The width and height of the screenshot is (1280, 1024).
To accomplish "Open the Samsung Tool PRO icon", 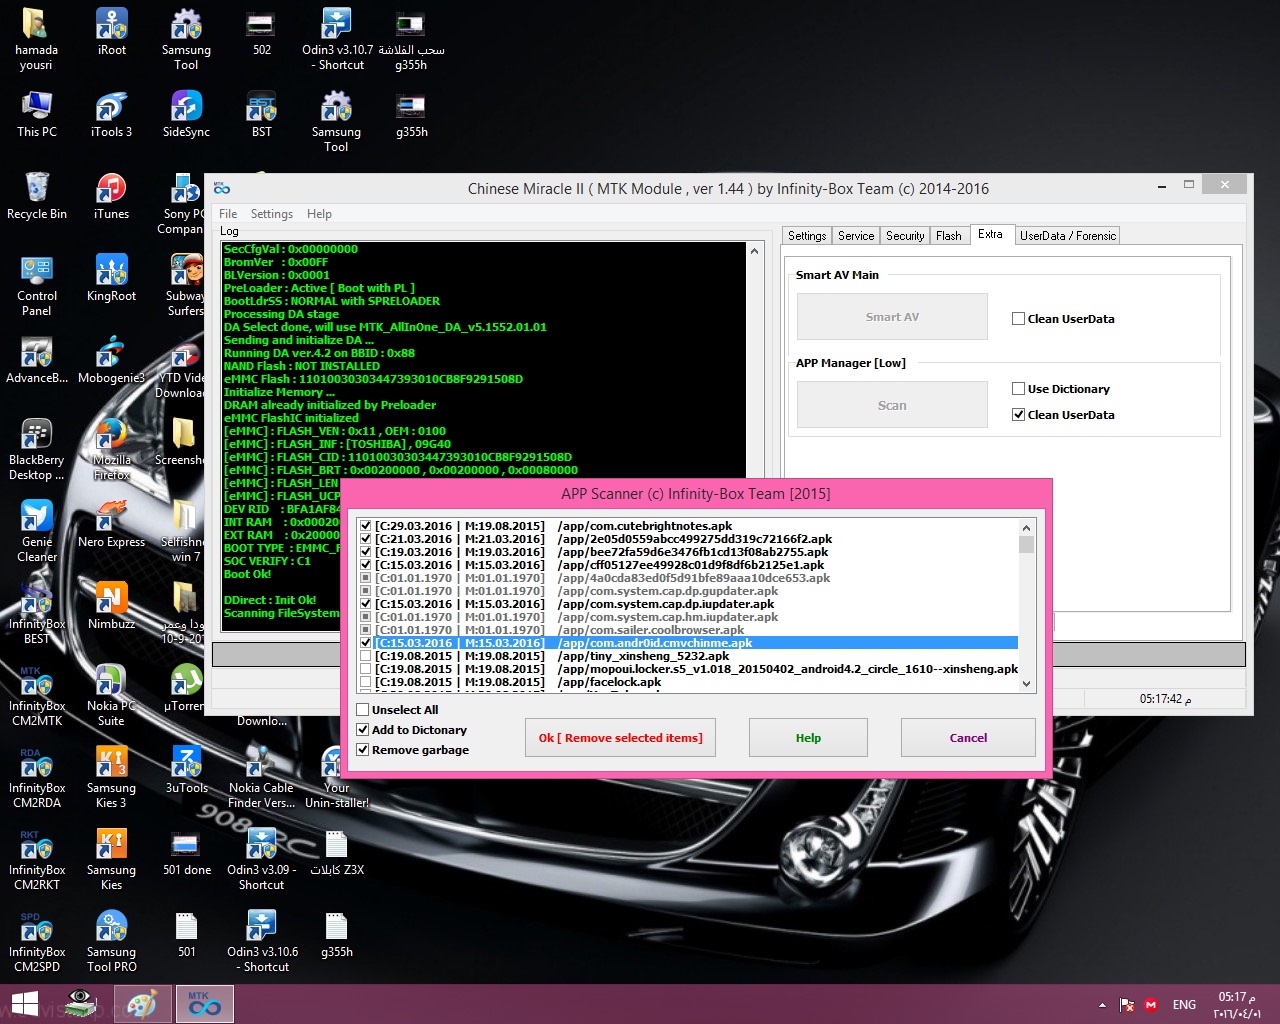I will coord(112,941).
